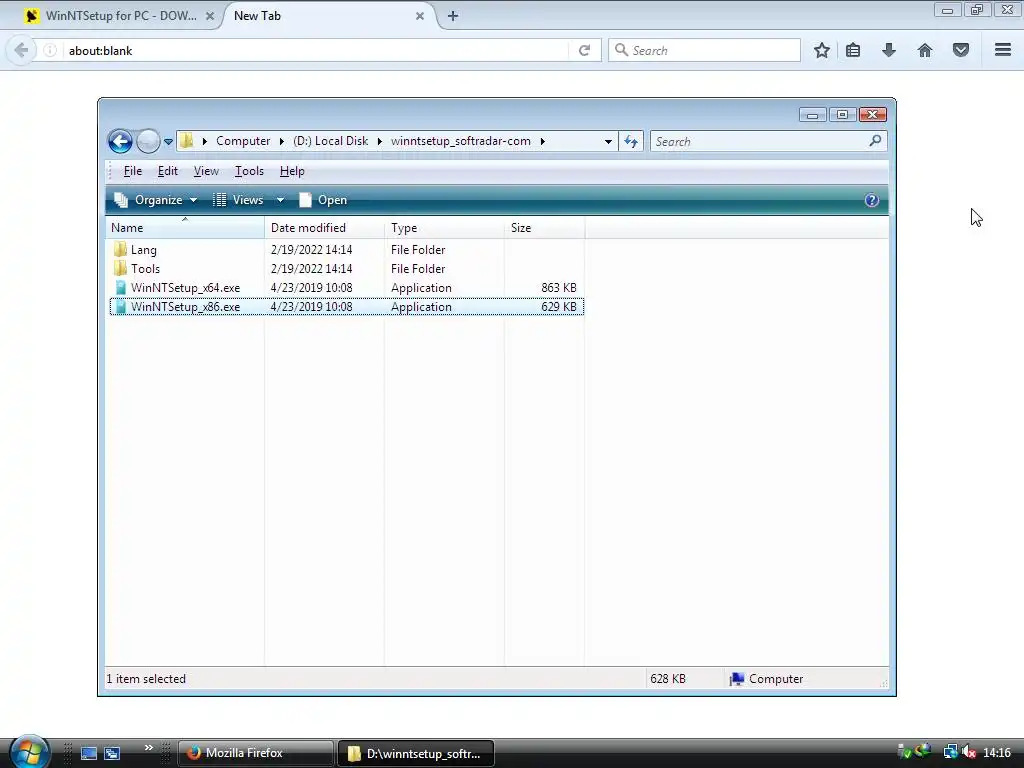
Task: Click the WinNTSetup_x86.exe file icon
Action: [x=120, y=306]
